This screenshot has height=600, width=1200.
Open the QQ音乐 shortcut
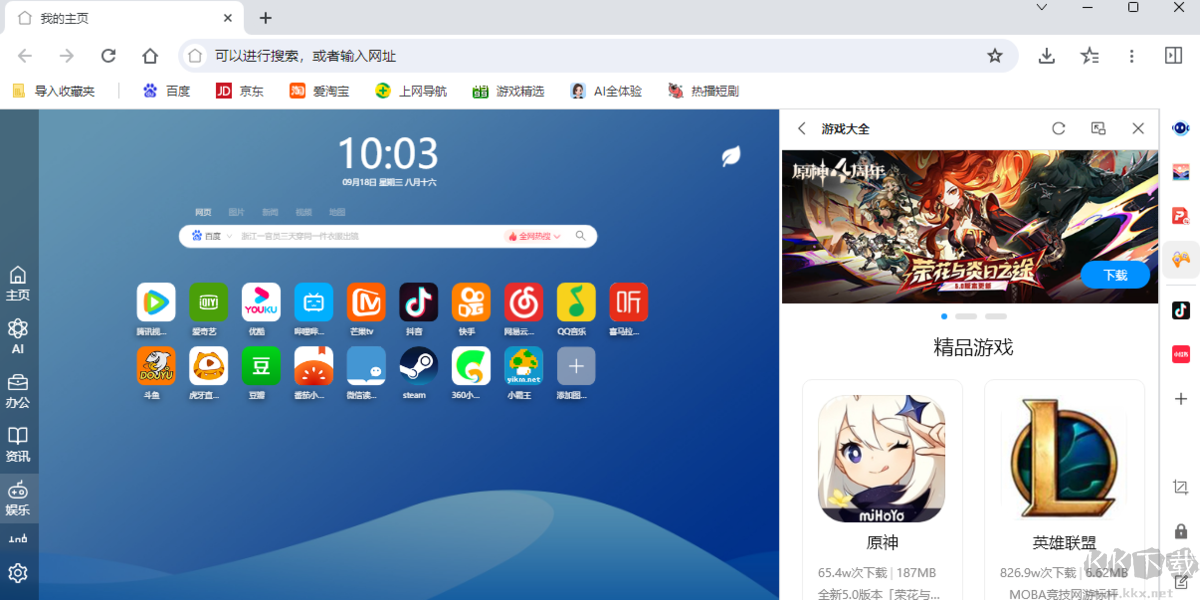[575, 302]
